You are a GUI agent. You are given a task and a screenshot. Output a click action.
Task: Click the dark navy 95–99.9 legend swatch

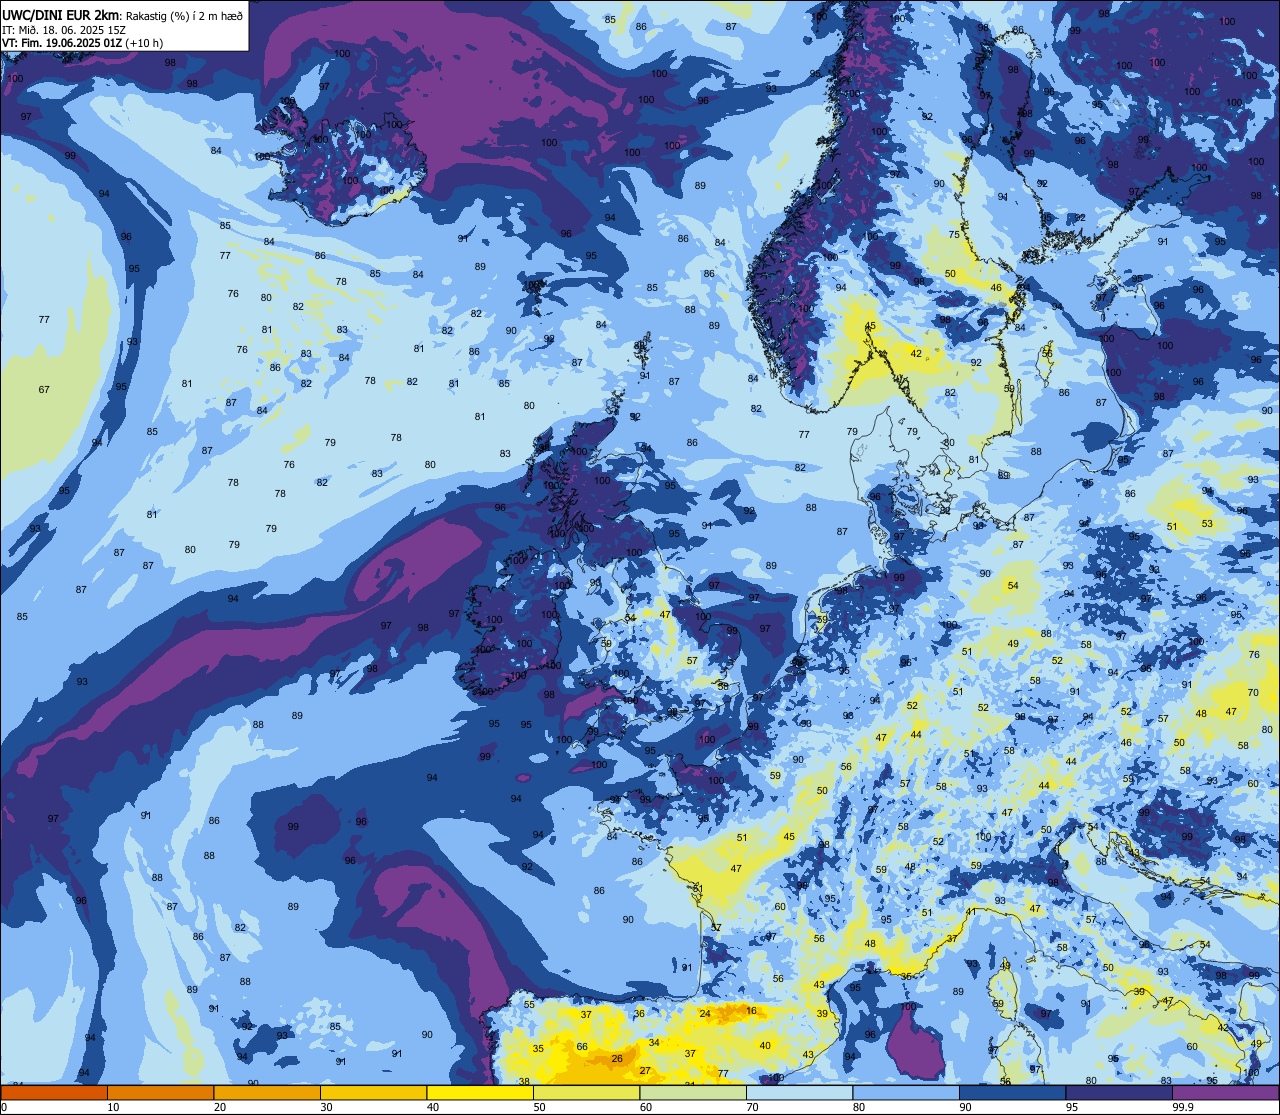pos(1119,1092)
